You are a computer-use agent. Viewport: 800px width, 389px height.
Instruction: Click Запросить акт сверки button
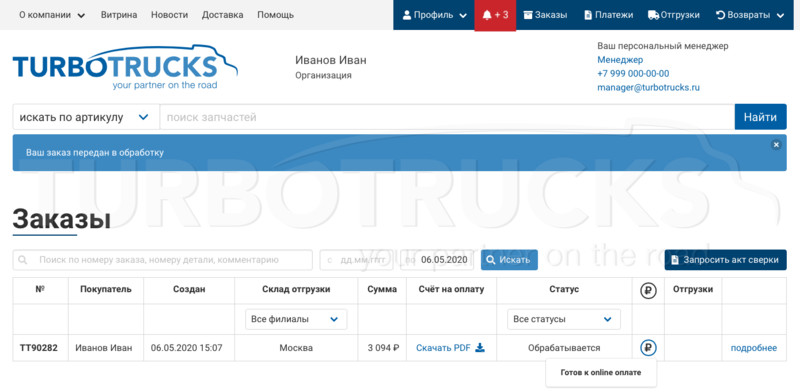725,260
